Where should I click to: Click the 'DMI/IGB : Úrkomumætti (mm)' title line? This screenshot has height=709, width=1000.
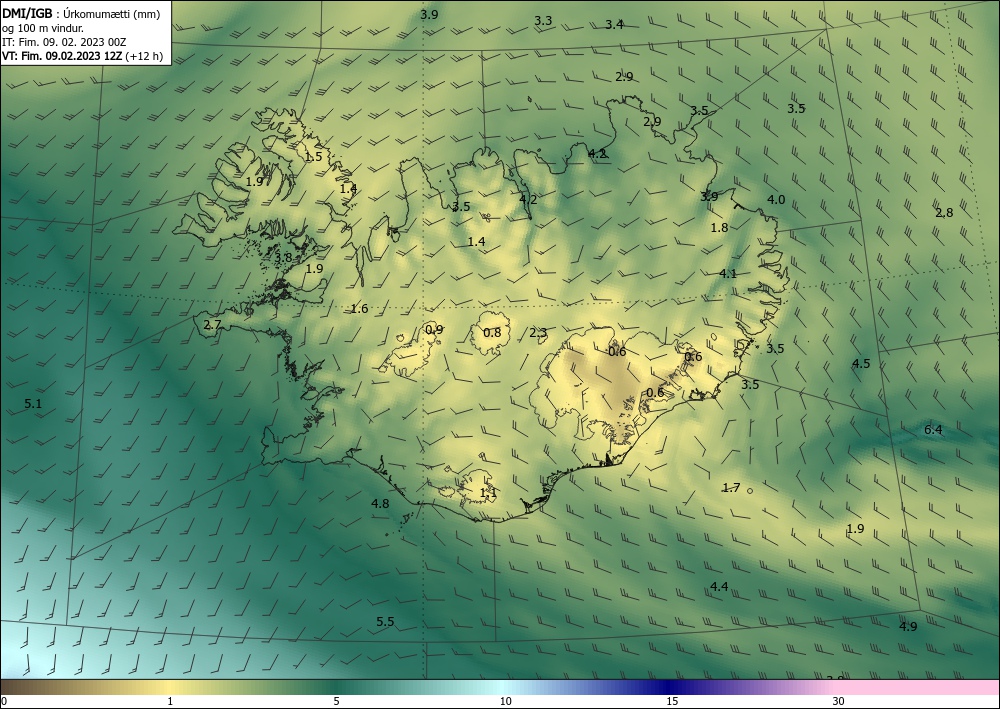click(81, 14)
